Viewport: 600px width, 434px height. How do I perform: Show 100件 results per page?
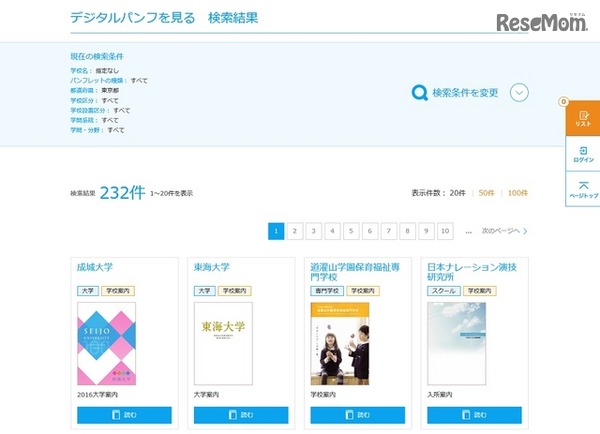pos(518,193)
